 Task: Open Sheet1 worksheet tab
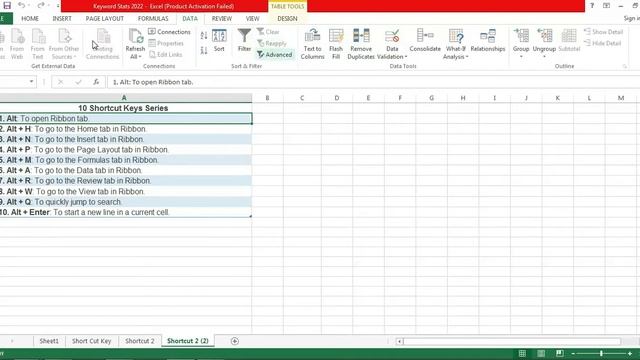[49, 341]
